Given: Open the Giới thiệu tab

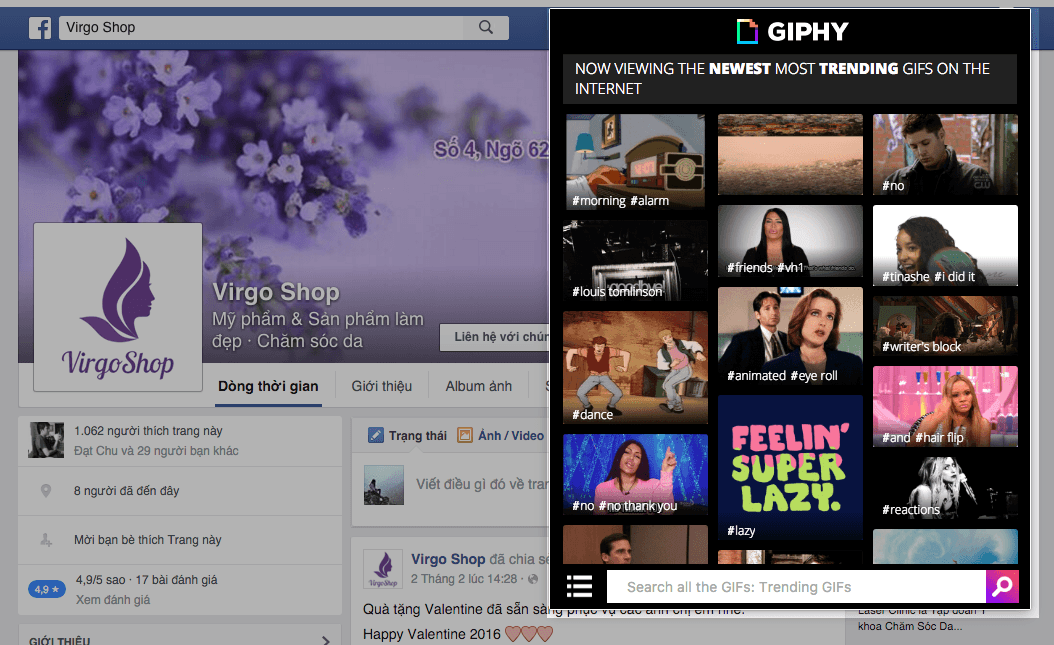Looking at the screenshot, I should tap(382, 386).
